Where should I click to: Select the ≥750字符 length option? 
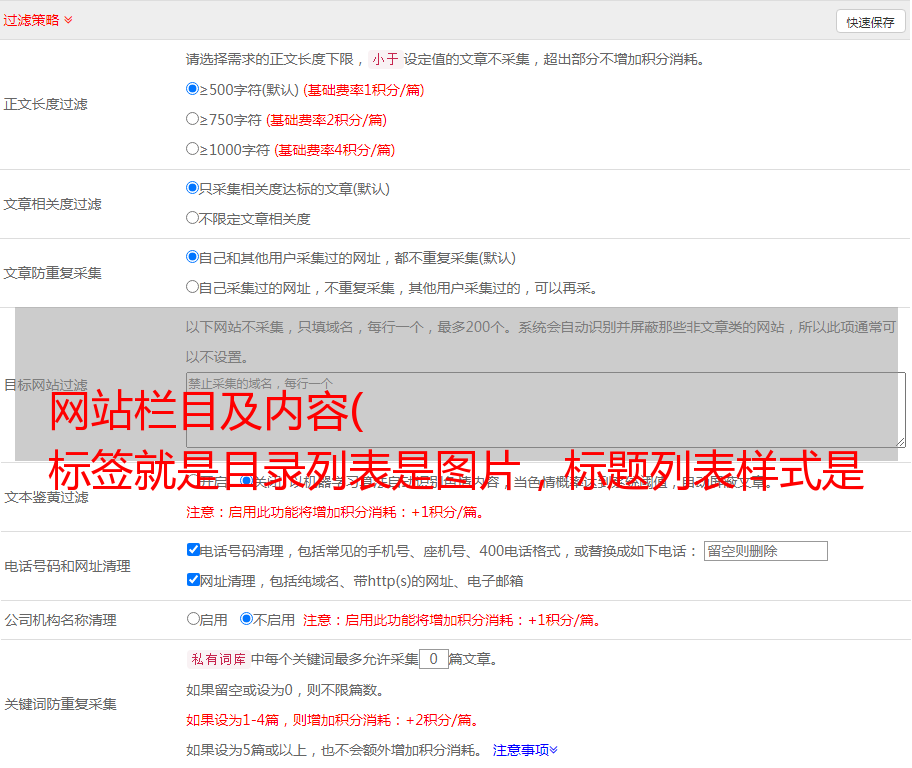[x=193, y=119]
